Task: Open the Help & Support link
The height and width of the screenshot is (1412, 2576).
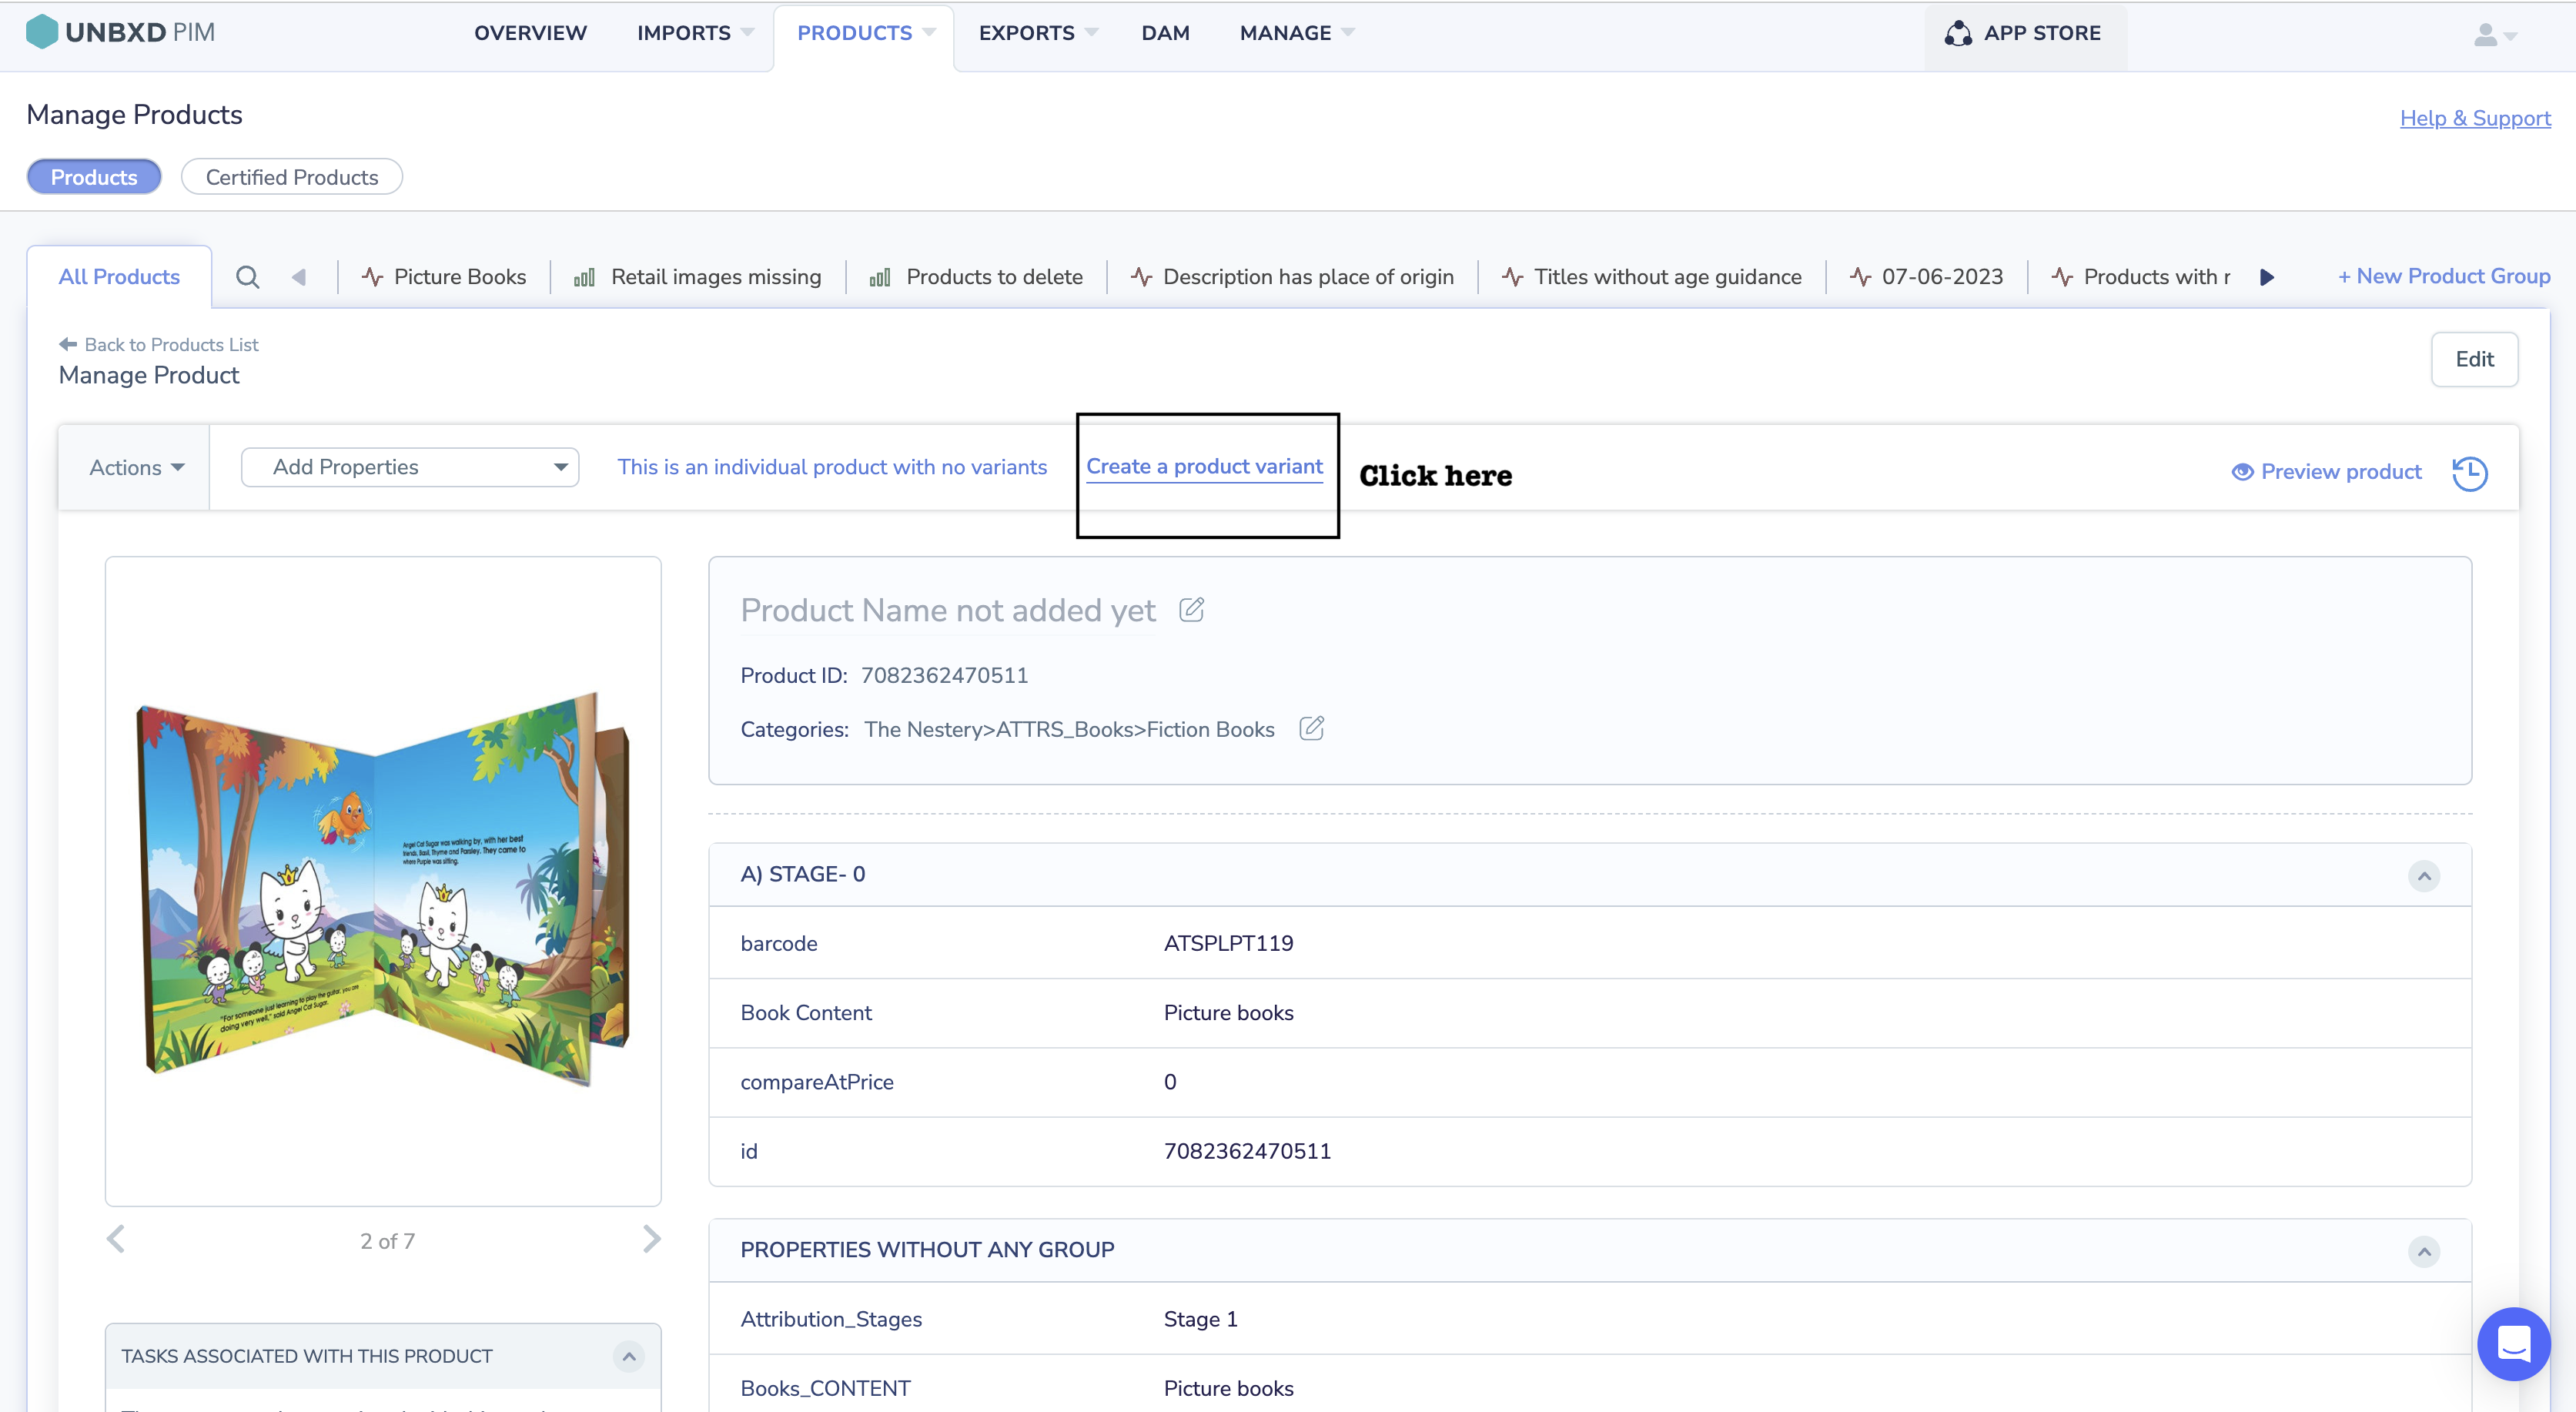Action: coord(2475,118)
